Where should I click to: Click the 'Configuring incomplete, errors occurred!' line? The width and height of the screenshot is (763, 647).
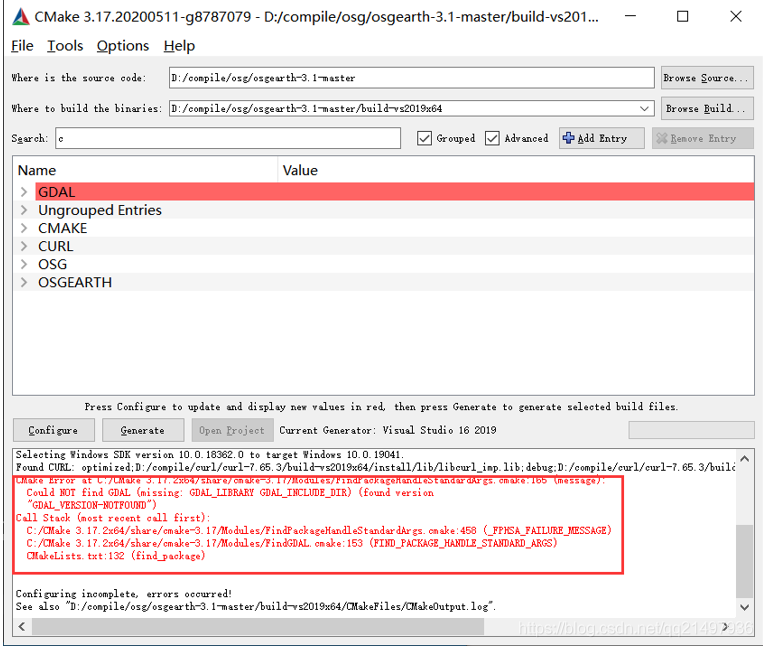[124, 594]
